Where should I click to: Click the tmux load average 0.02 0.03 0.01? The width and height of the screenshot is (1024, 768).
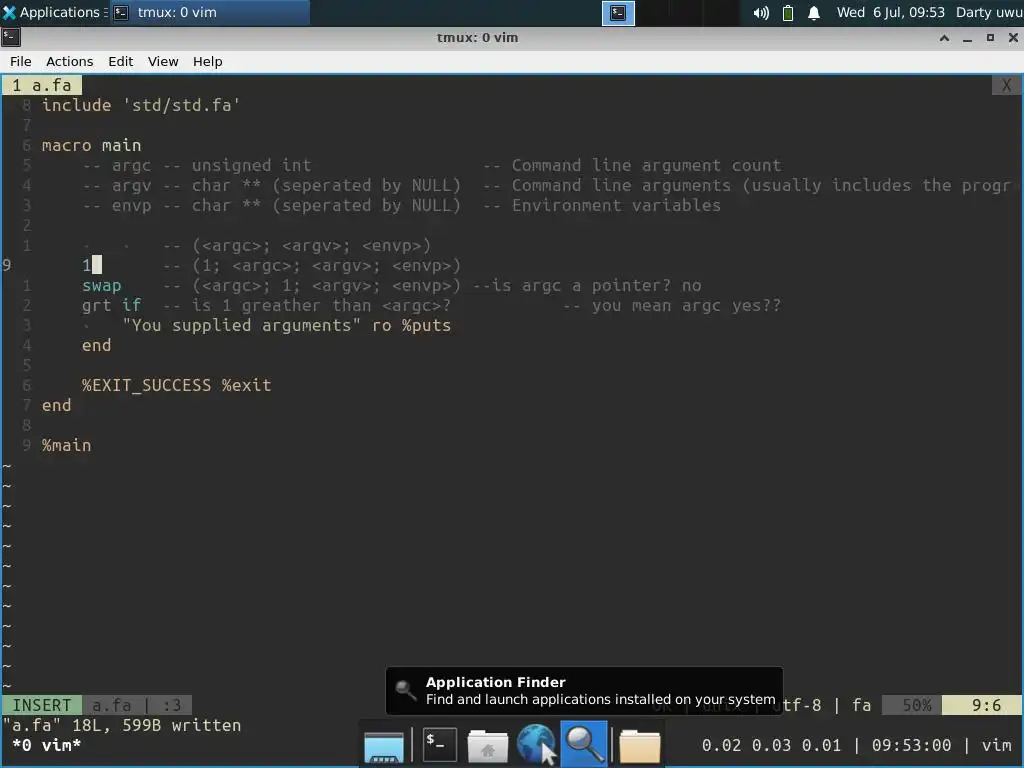click(x=772, y=745)
